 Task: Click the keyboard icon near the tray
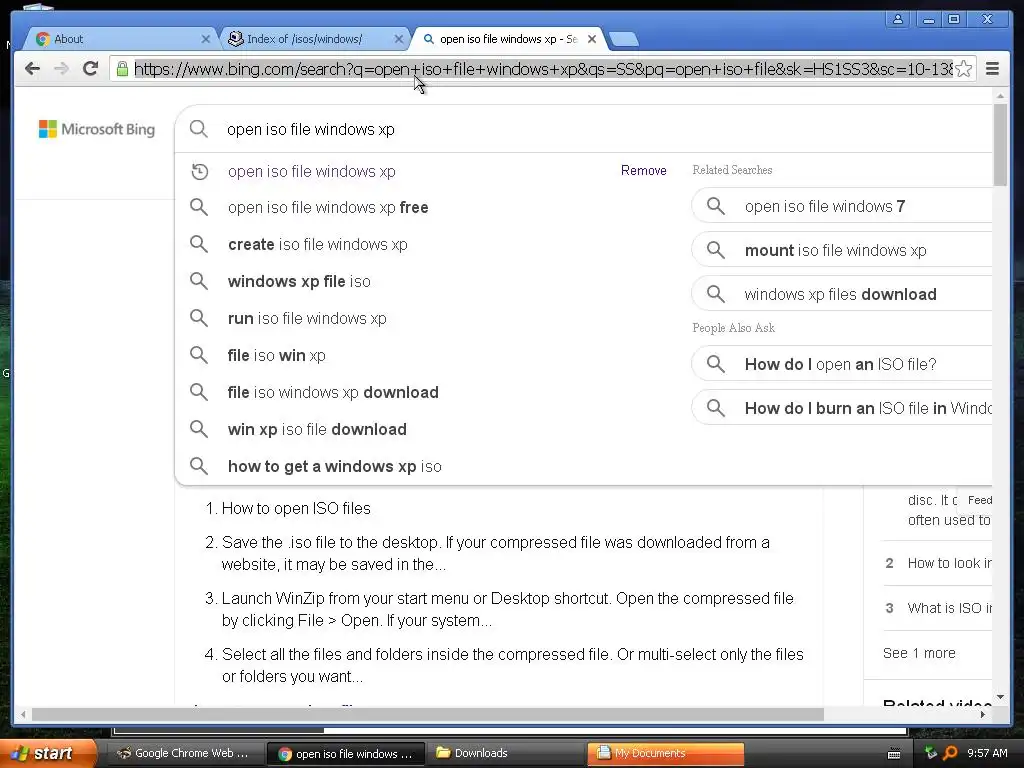pyautogui.click(x=894, y=754)
